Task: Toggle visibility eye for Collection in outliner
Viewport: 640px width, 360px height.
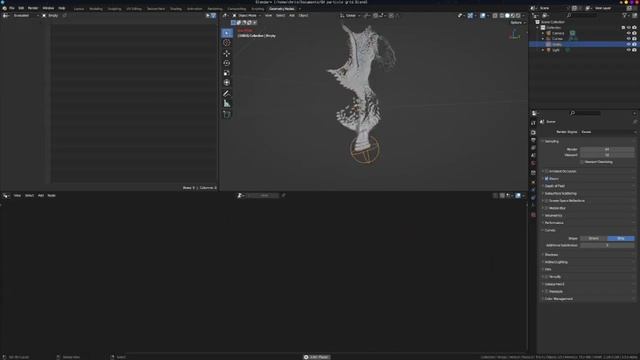Action: pos(629,28)
